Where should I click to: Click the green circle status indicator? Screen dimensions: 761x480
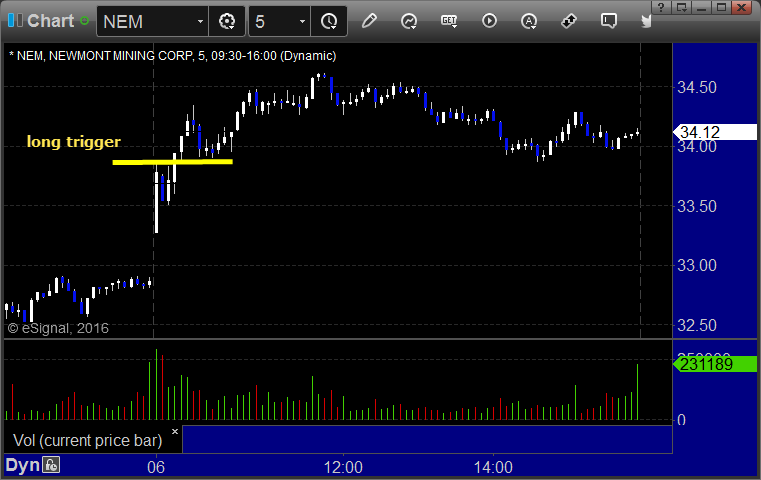pos(84,21)
